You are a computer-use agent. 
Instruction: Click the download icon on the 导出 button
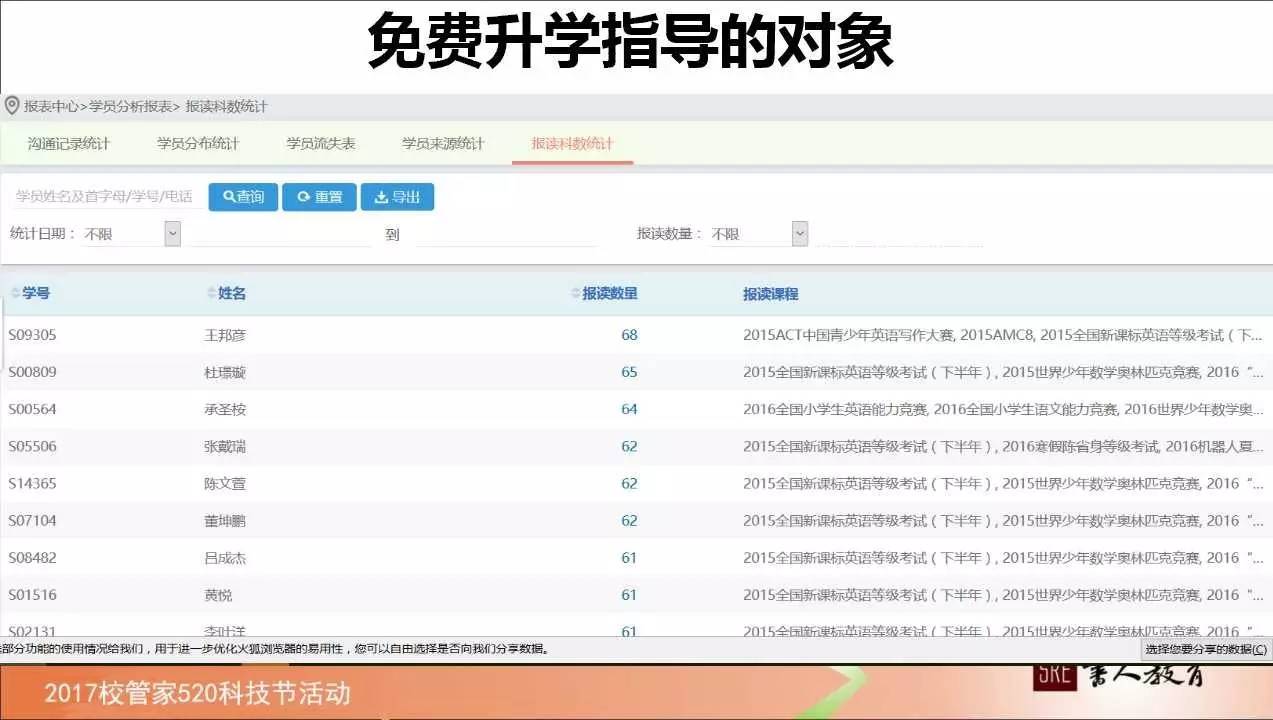[x=383, y=196]
